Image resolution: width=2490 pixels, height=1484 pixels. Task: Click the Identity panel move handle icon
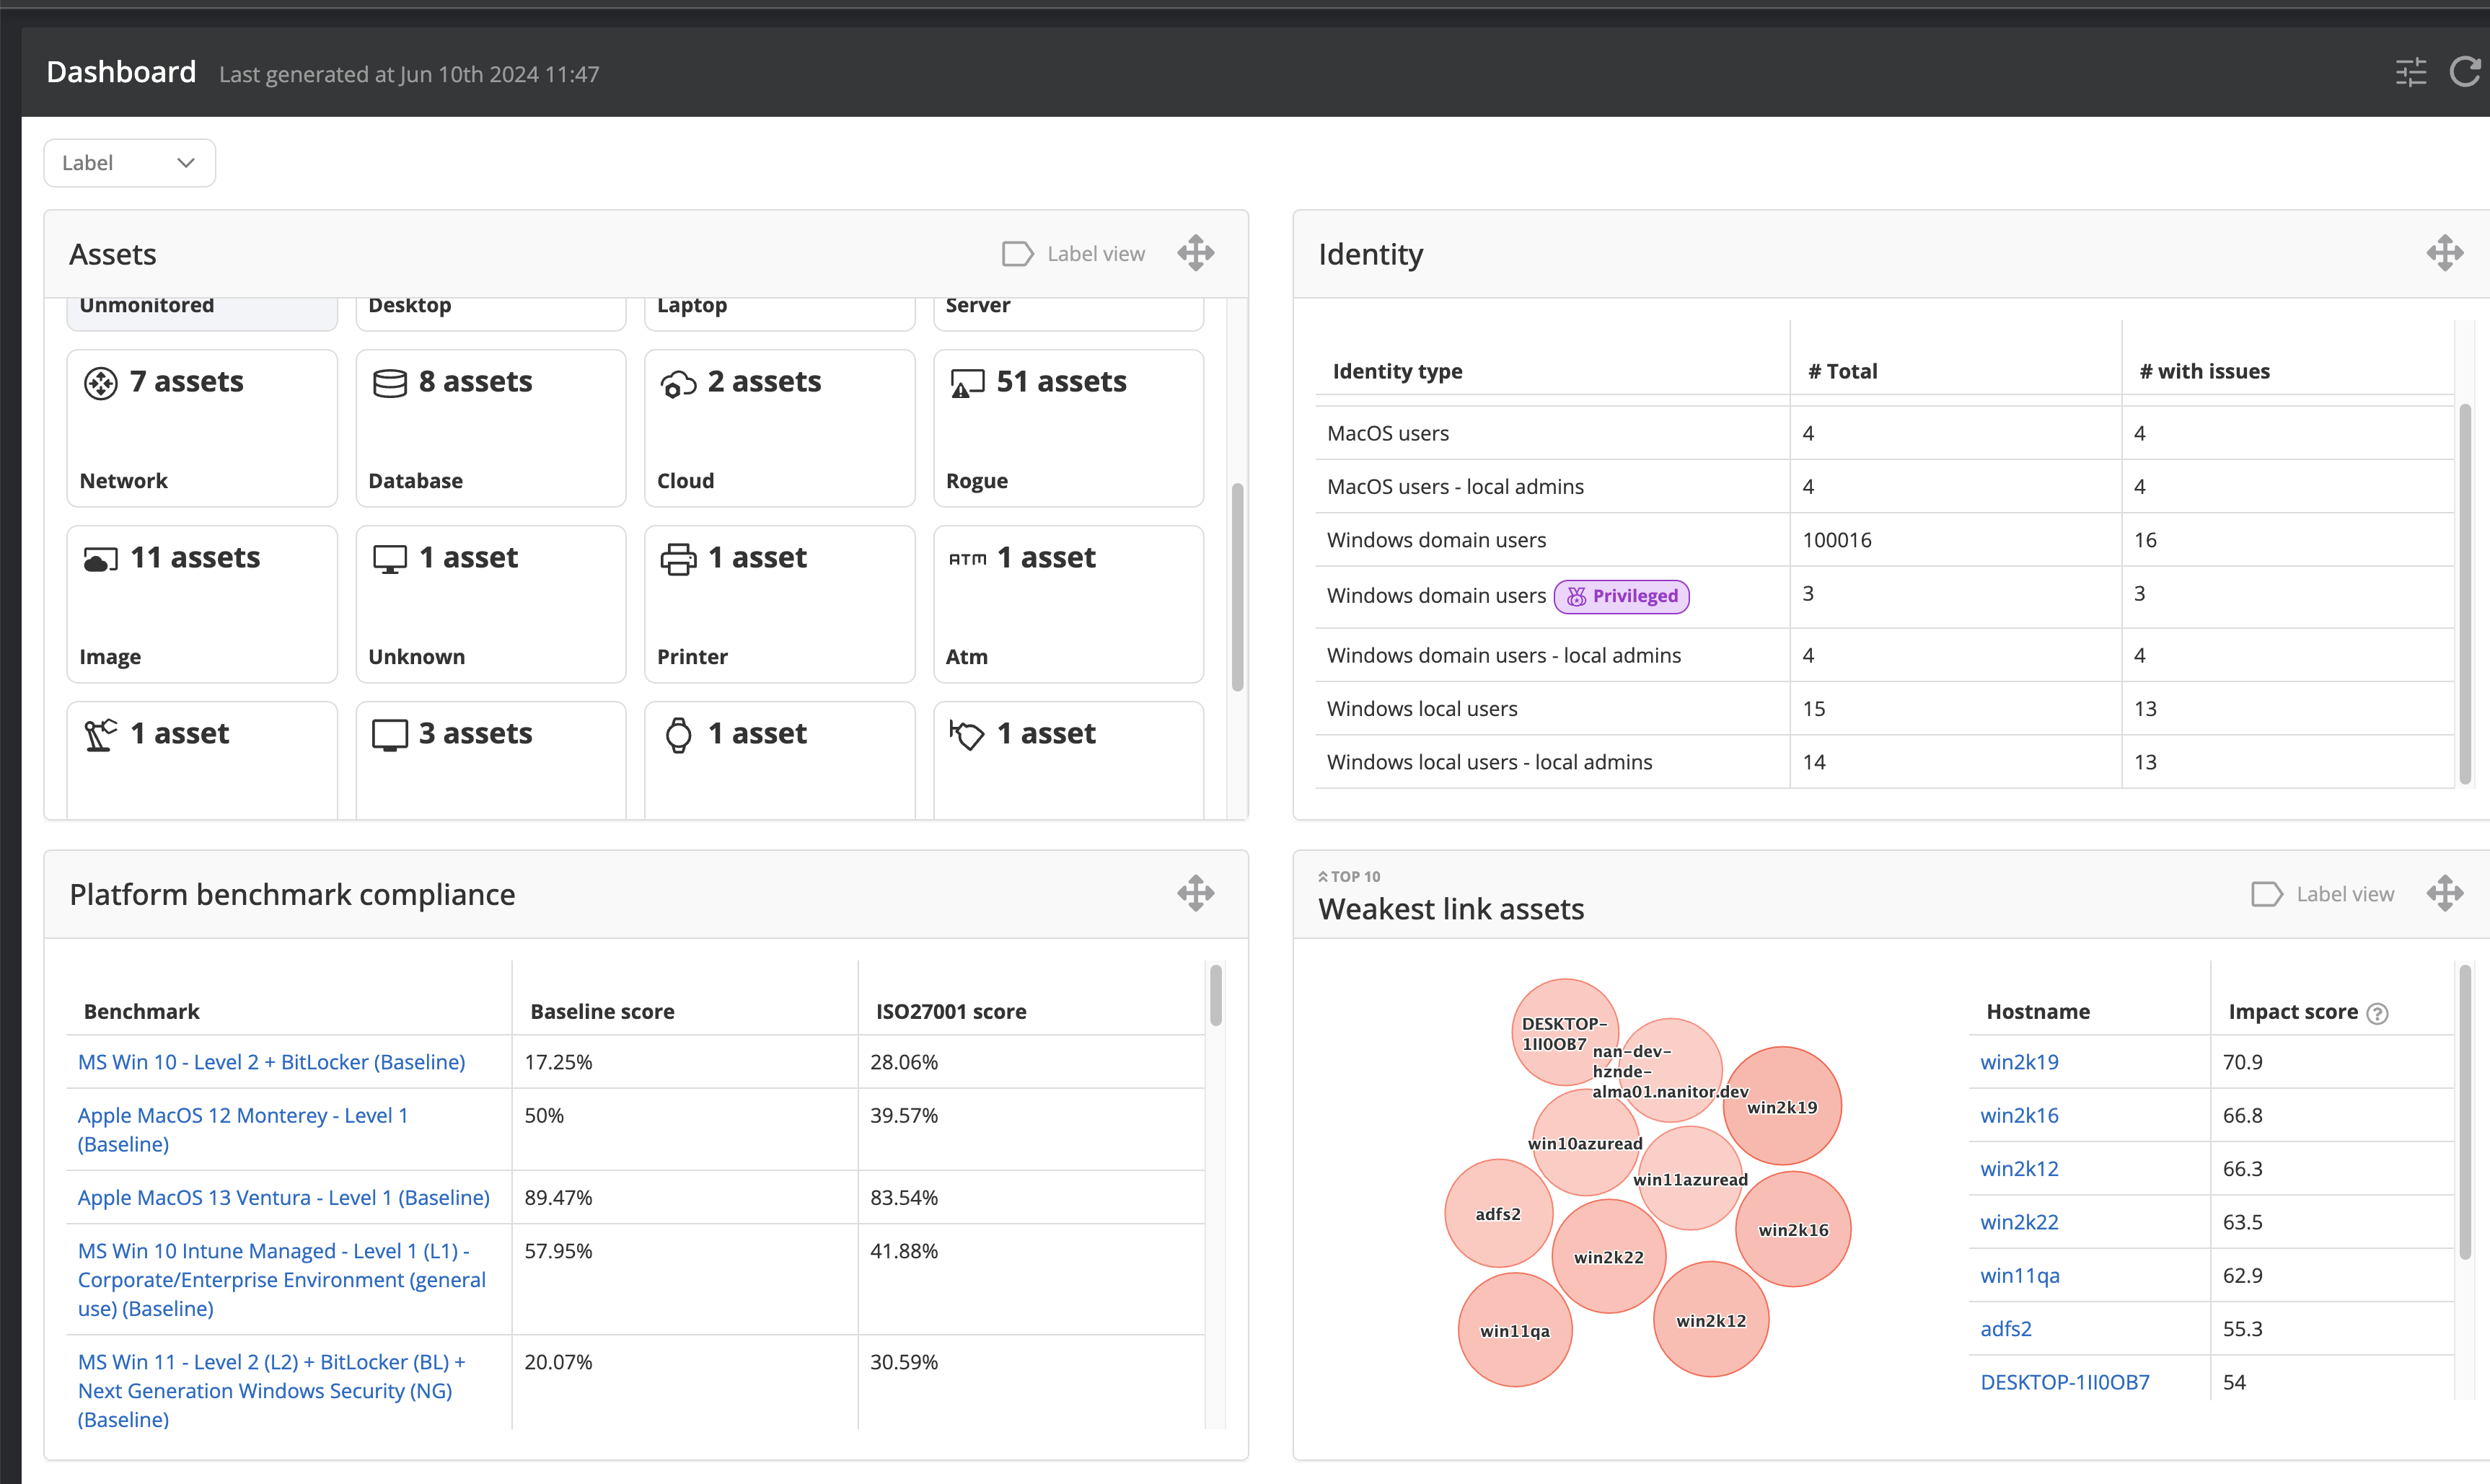2444,253
